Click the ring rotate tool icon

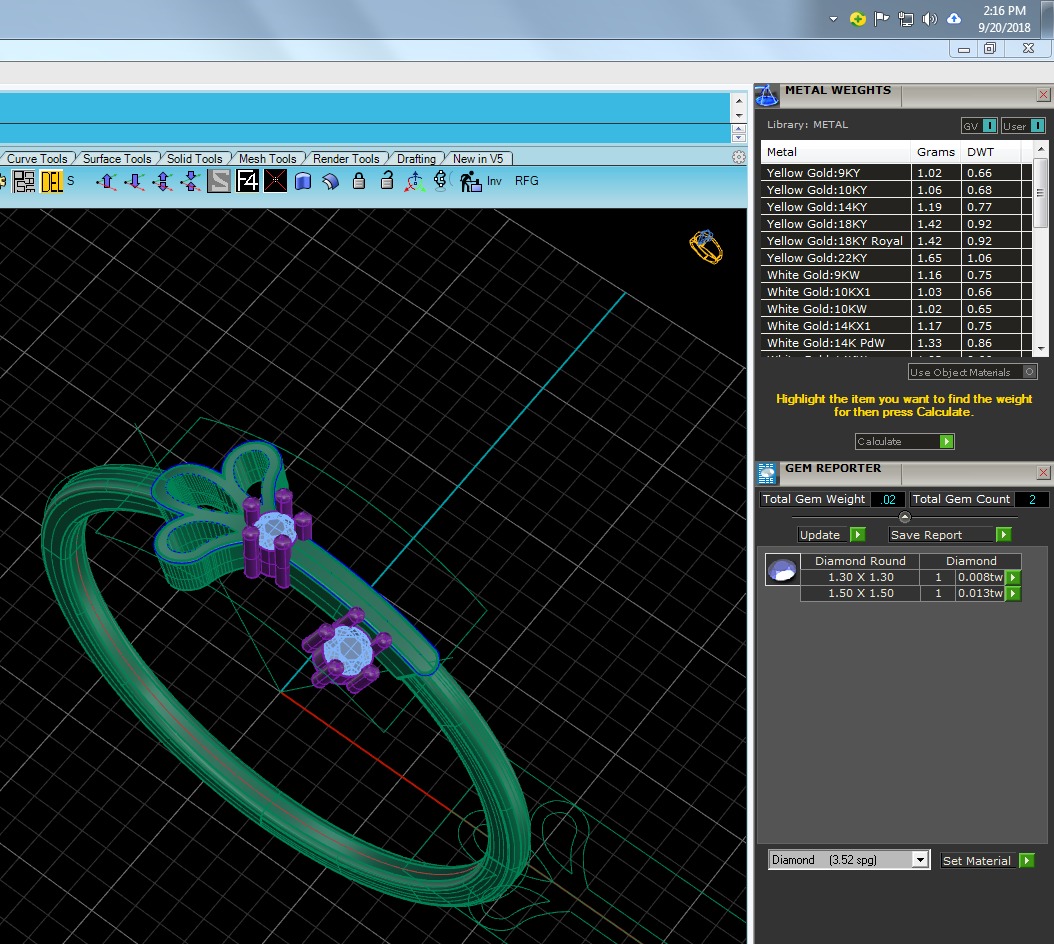coord(440,180)
